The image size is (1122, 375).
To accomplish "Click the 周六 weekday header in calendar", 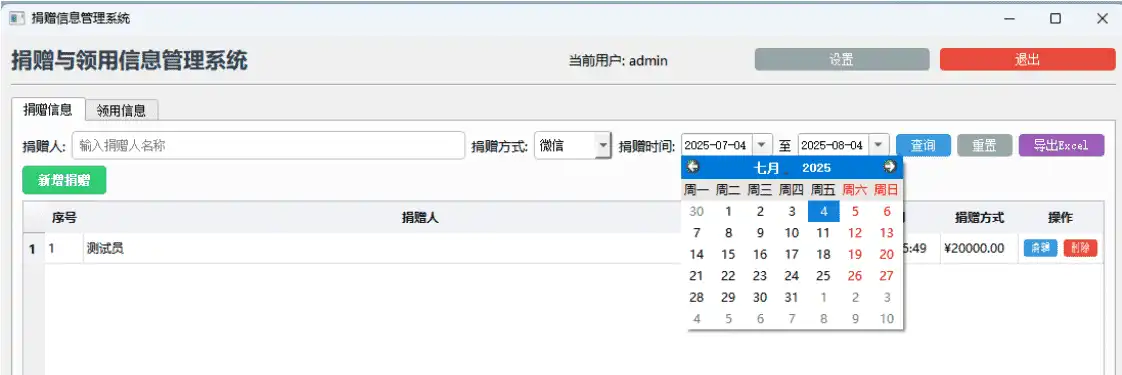I will click(x=855, y=190).
